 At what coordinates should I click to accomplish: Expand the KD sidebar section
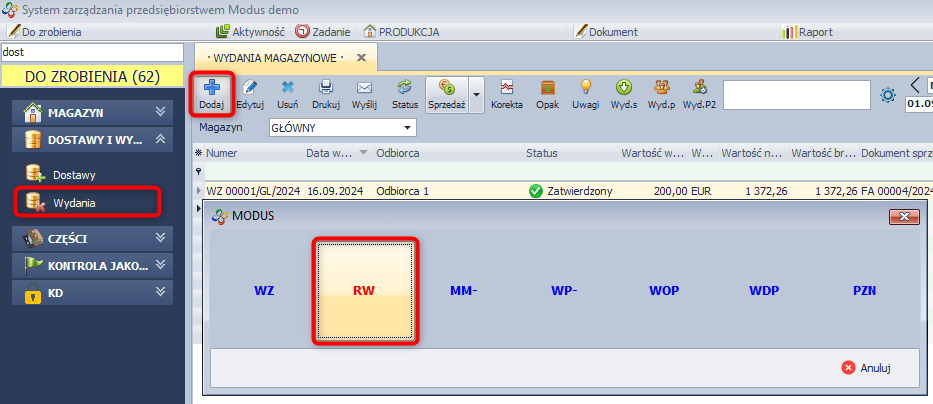point(92,292)
